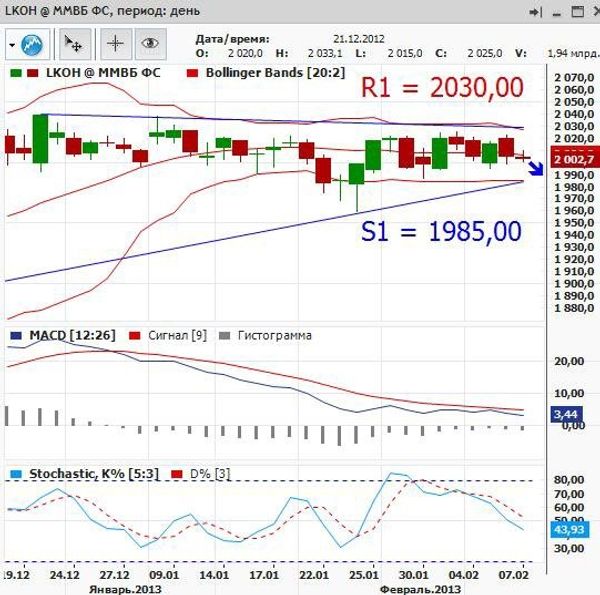Click the 04.02 date on time axis
Screen dimensions: 600x595
coord(463,575)
